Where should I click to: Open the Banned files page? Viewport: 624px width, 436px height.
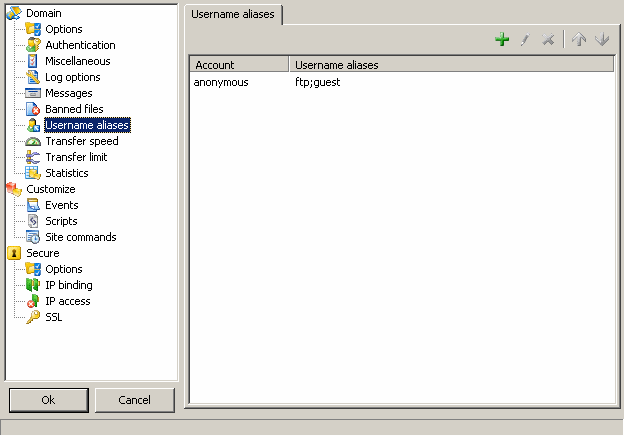click(74, 109)
